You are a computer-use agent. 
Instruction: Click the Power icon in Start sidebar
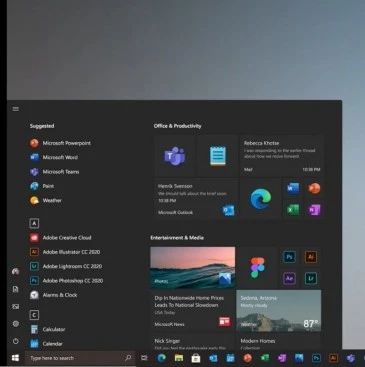(x=15, y=341)
